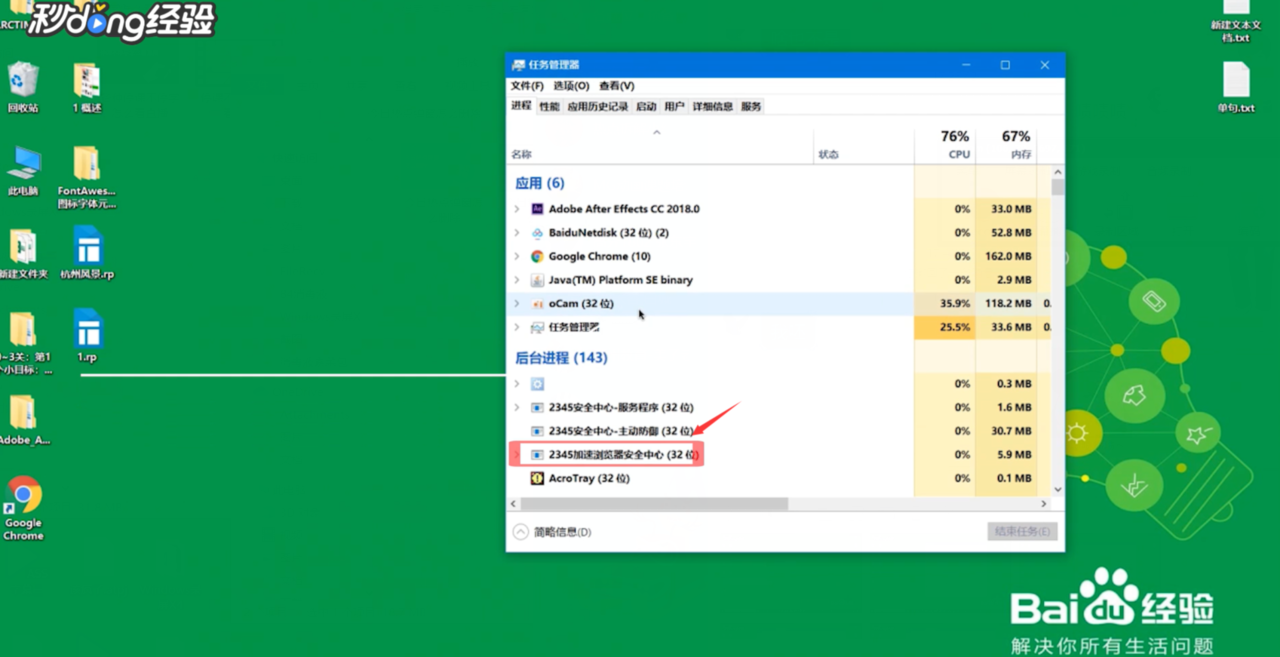This screenshot has width=1280, height=657.
Task: Expand the unnamed 0.3 MB background process
Action: point(517,384)
